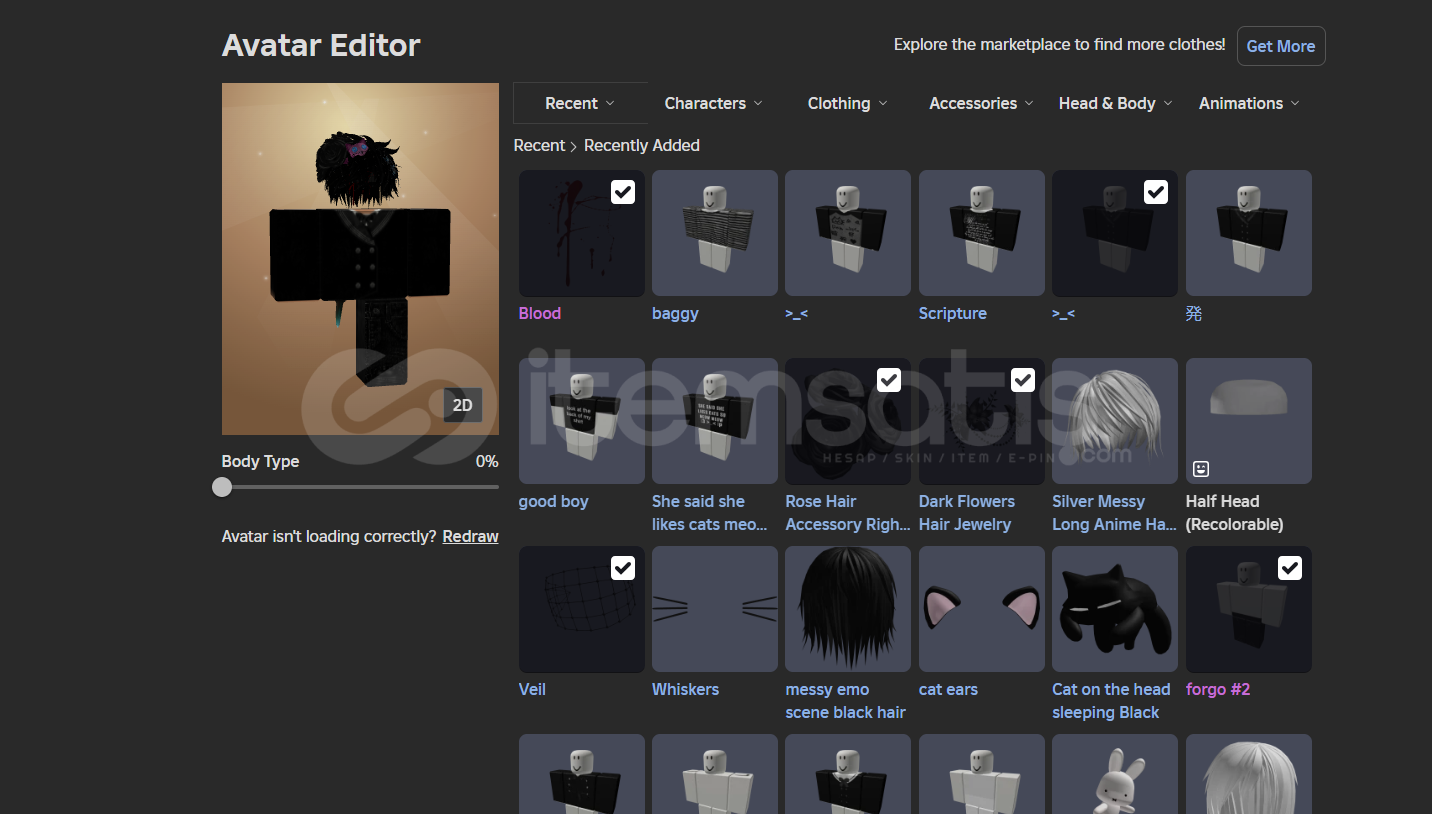
Task: Select the 発 shirt thumbnail
Action: (x=1249, y=233)
